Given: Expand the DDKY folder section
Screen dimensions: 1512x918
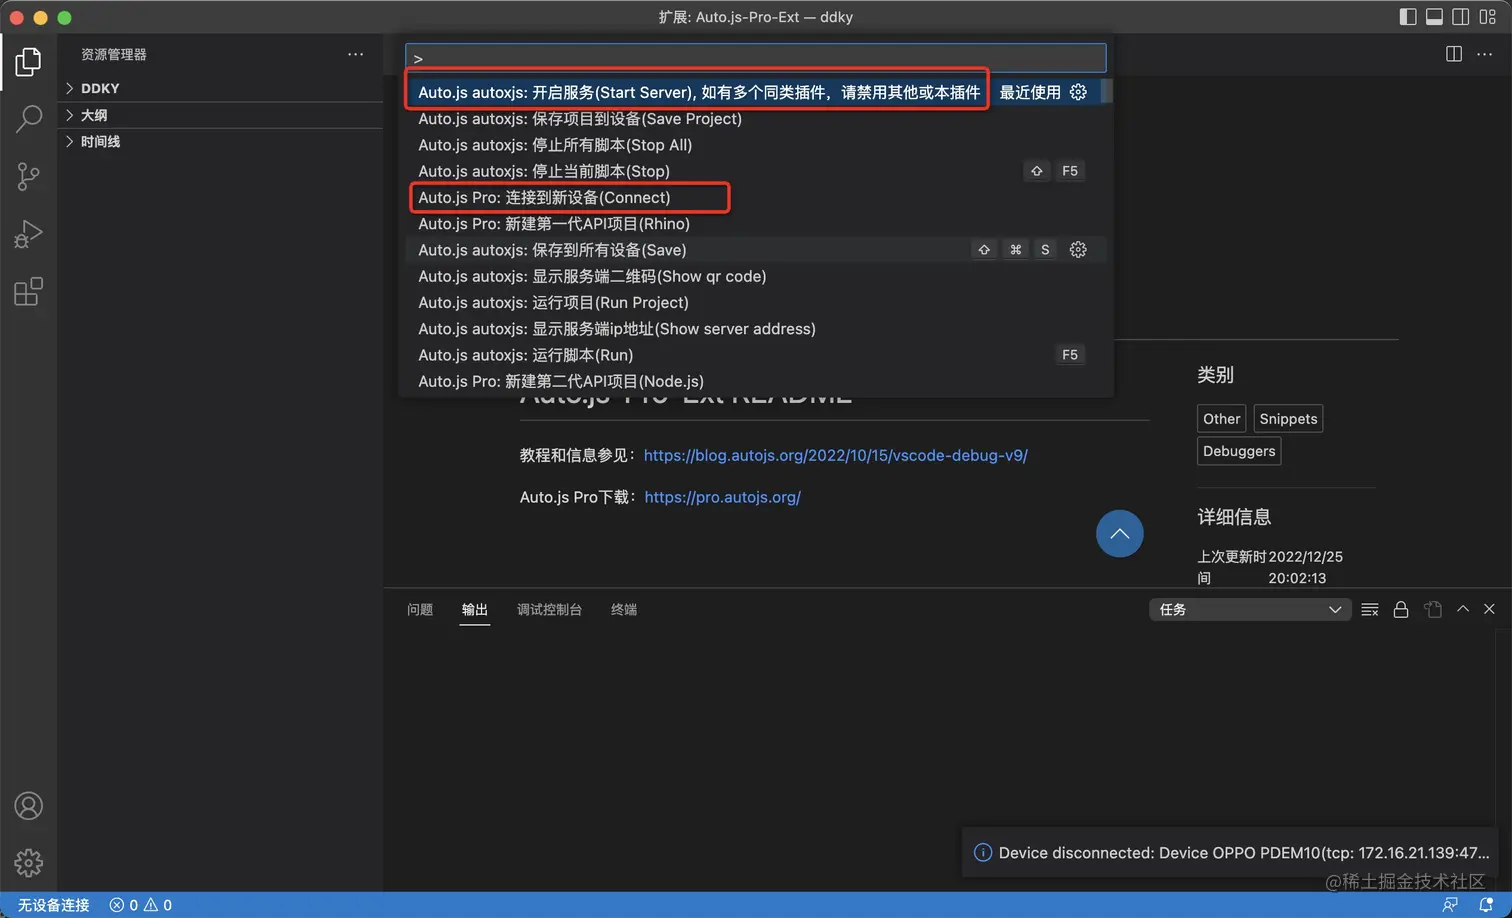Looking at the screenshot, I should point(222,88).
